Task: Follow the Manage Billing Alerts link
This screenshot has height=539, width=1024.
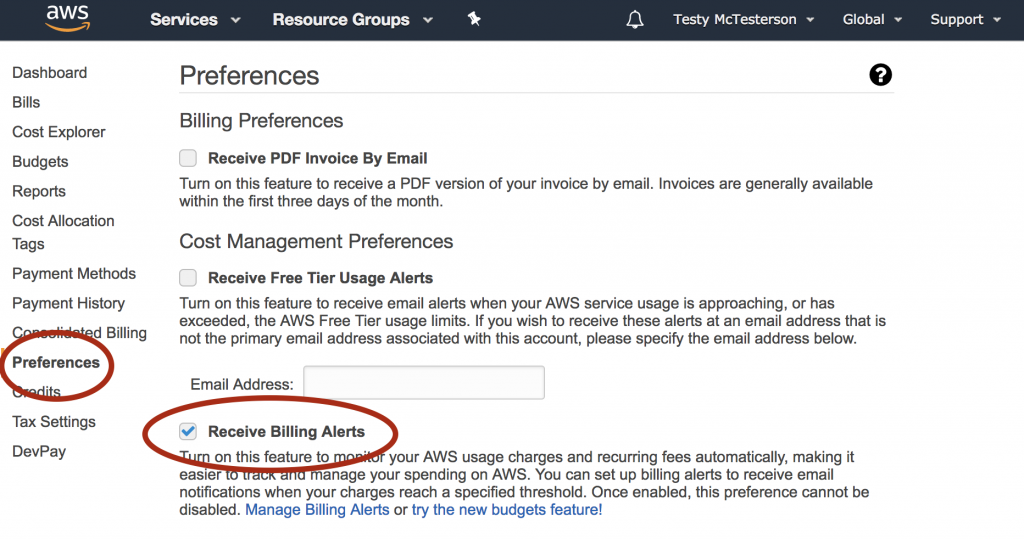Action: 317,510
